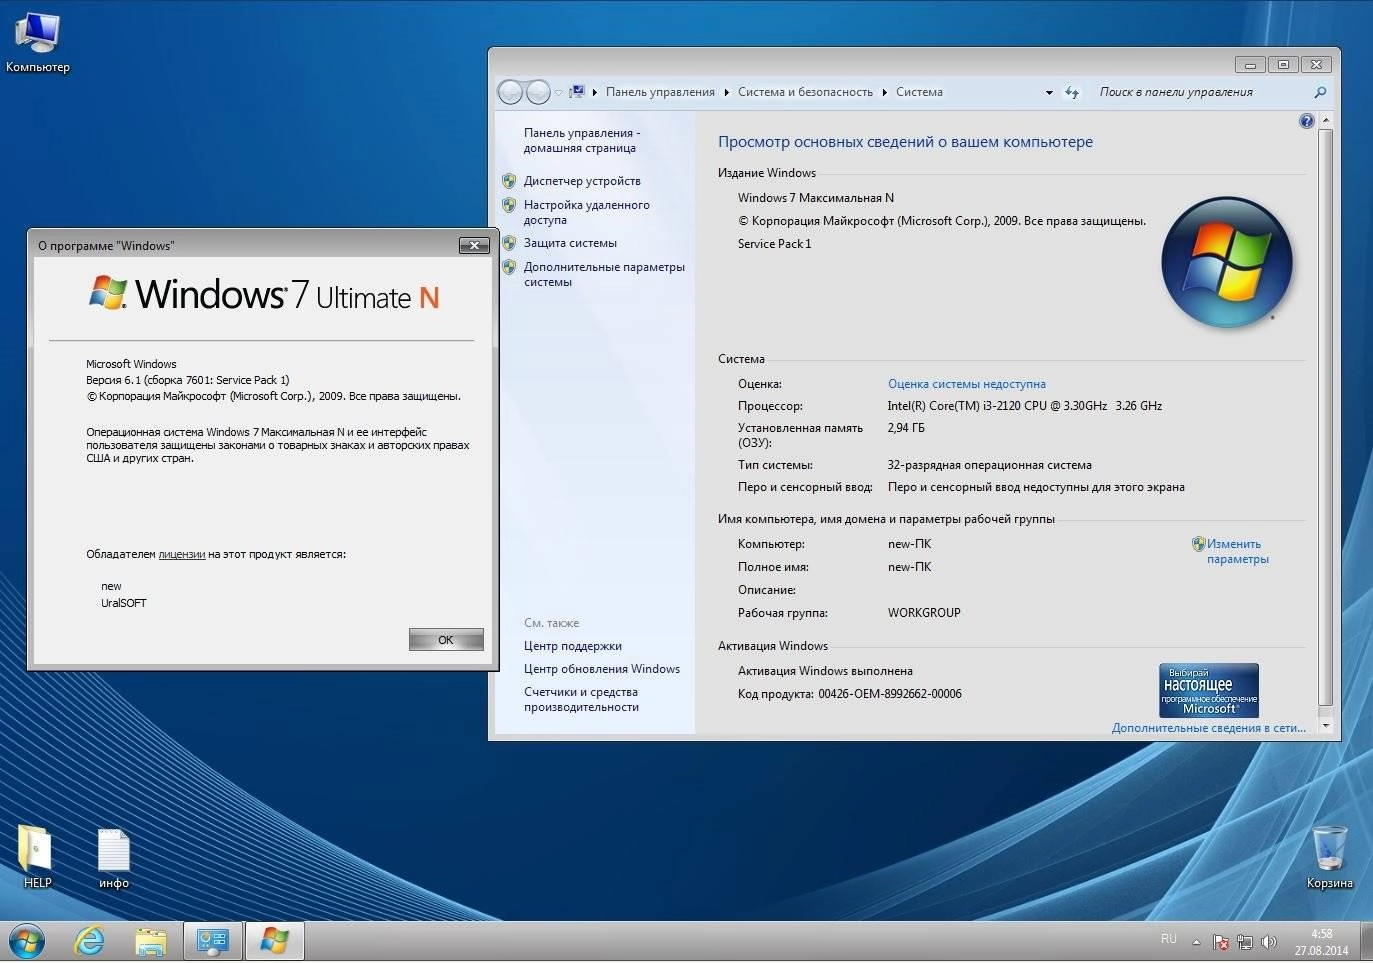
Task: Open the taskbar clock showing 4:58
Action: click(x=1321, y=942)
